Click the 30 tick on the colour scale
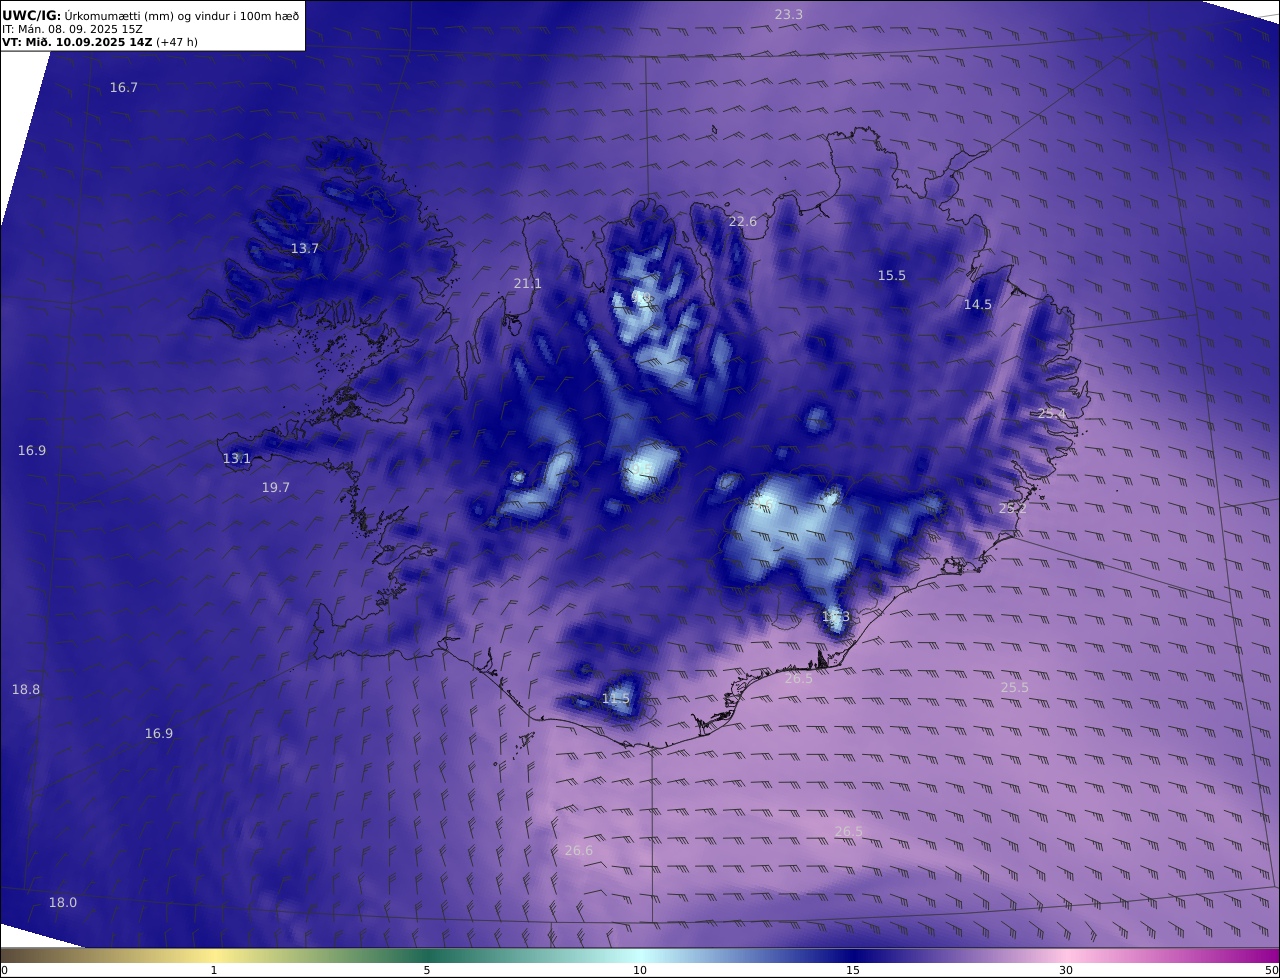Viewport: 1280px width, 978px height. (1066, 970)
